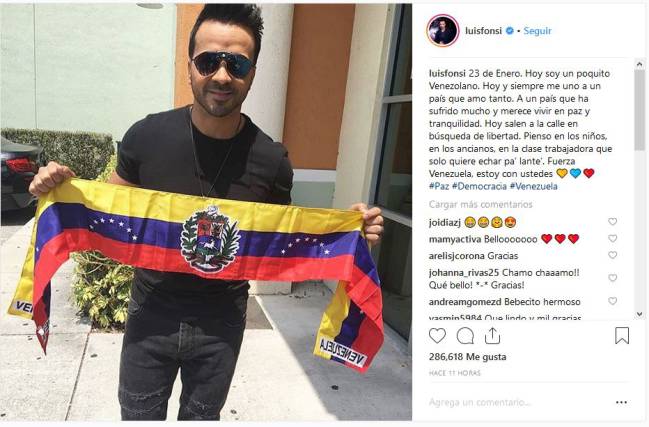Open the three-dot more options menu
The image size is (649, 427).
coord(621,402)
